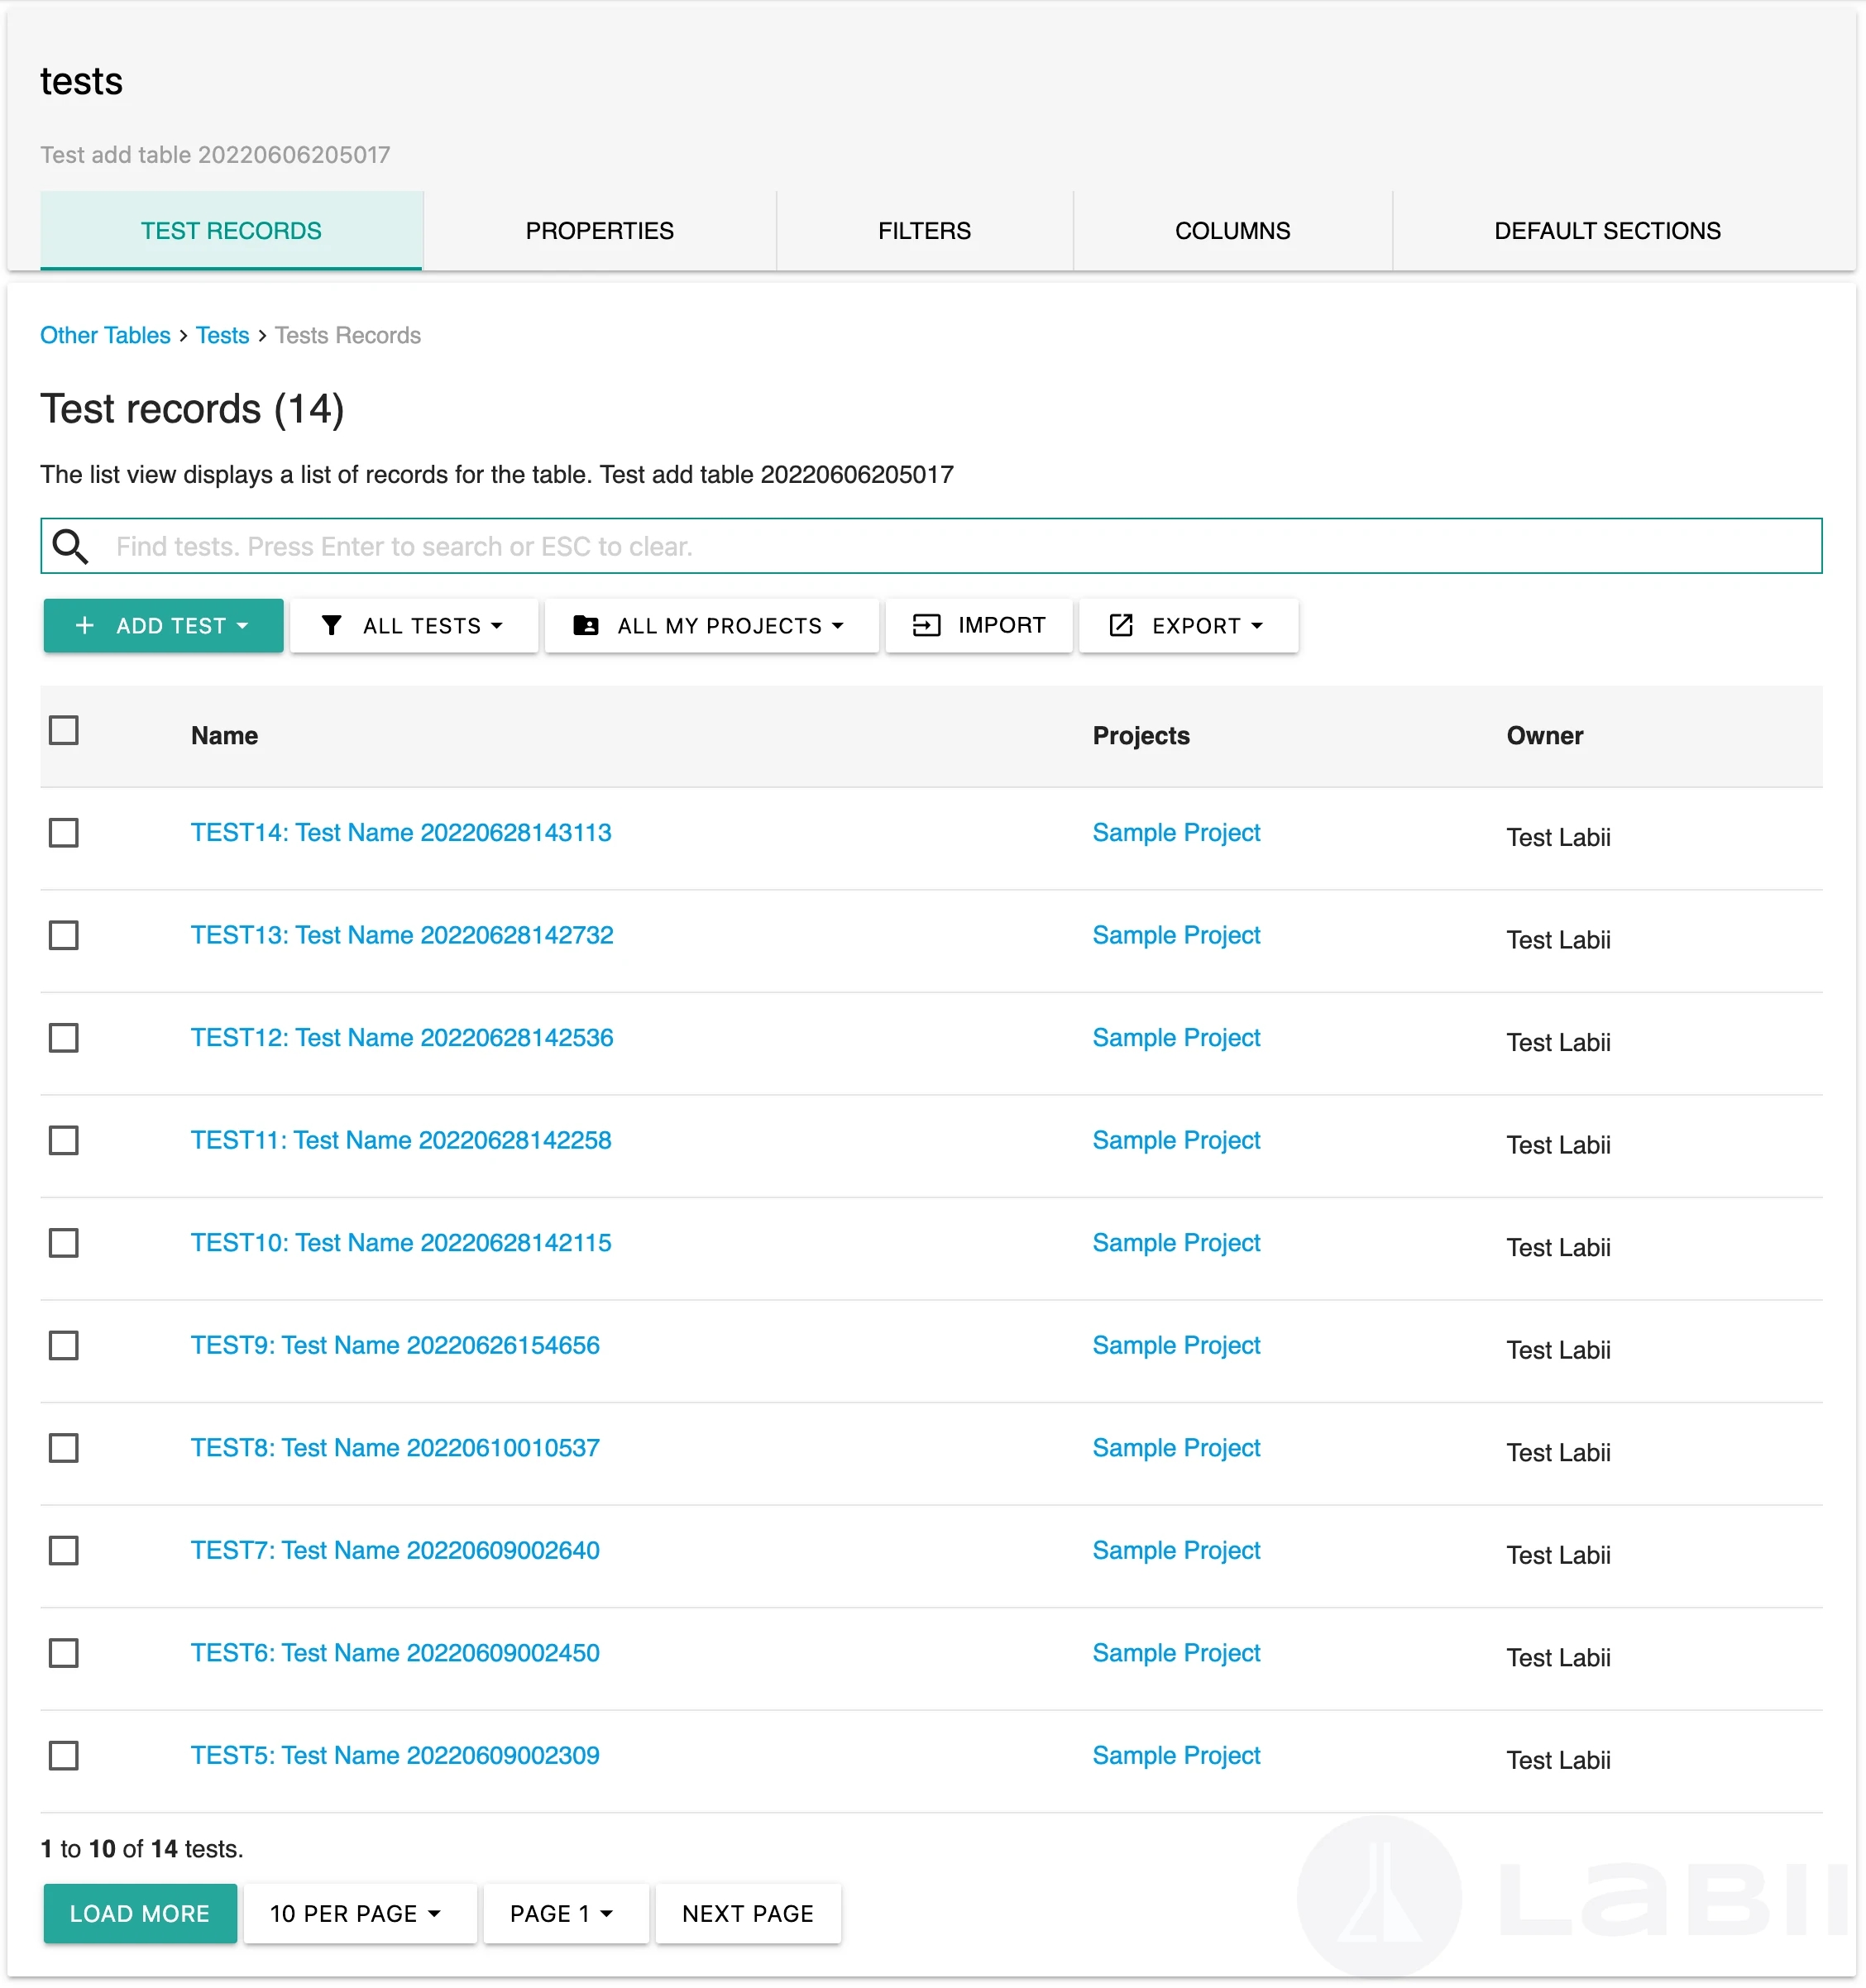This screenshot has width=1866, height=1988.
Task: Click the plus icon on Add Test
Action: 85,625
